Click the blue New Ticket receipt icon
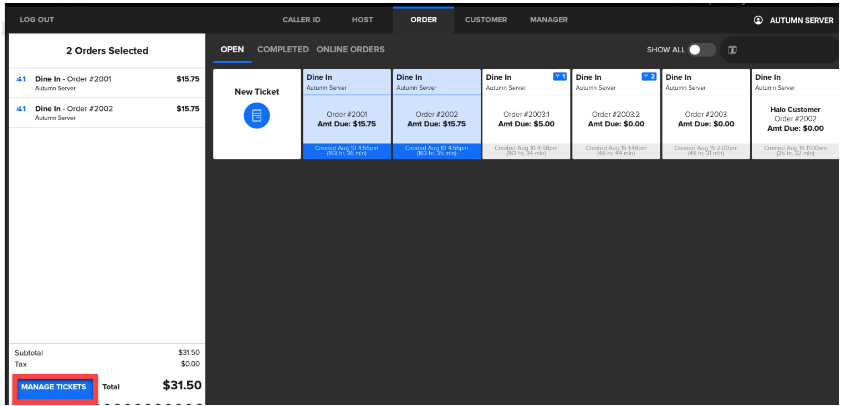The height and width of the screenshot is (406, 842). [256, 116]
